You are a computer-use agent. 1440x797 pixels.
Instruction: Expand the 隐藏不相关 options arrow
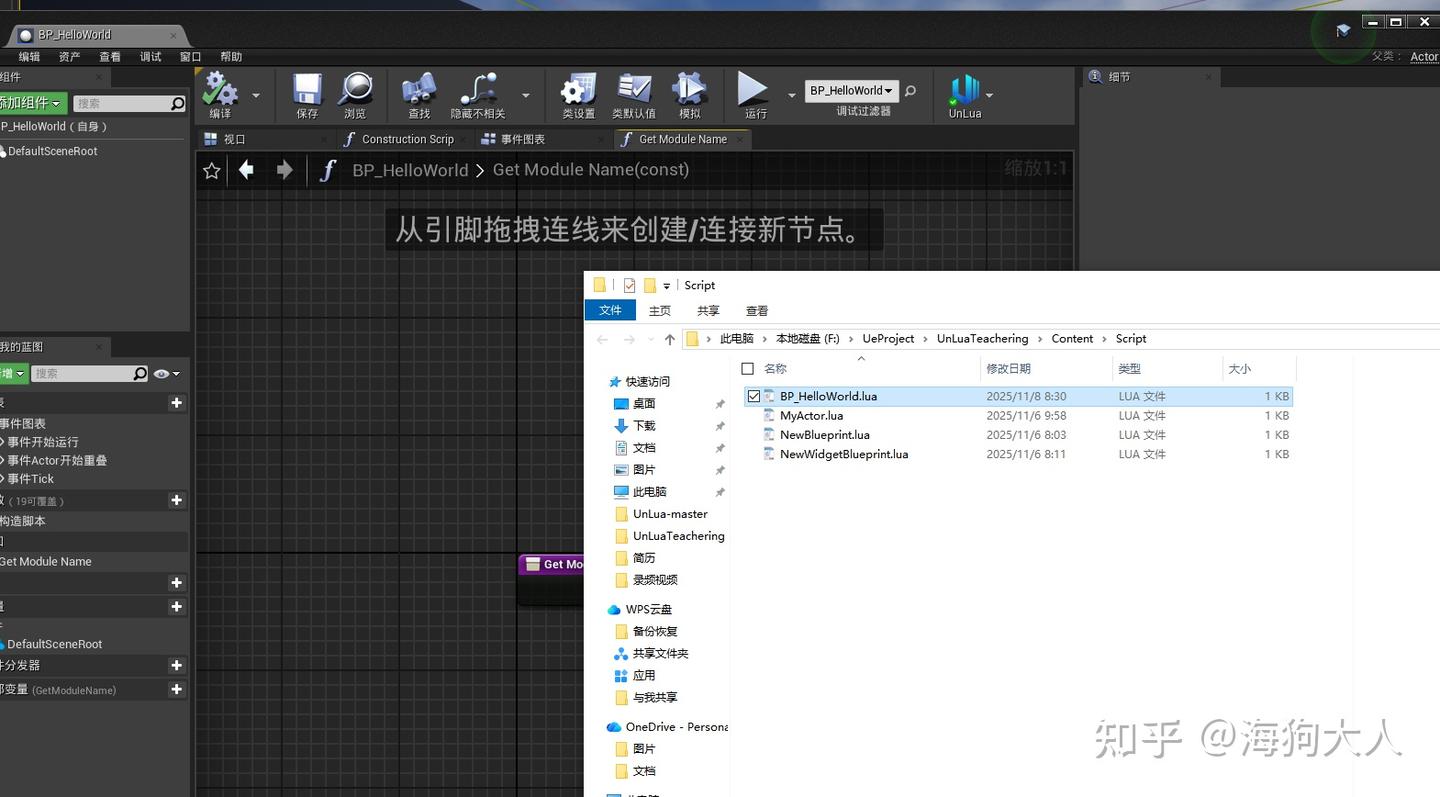[x=526, y=95]
